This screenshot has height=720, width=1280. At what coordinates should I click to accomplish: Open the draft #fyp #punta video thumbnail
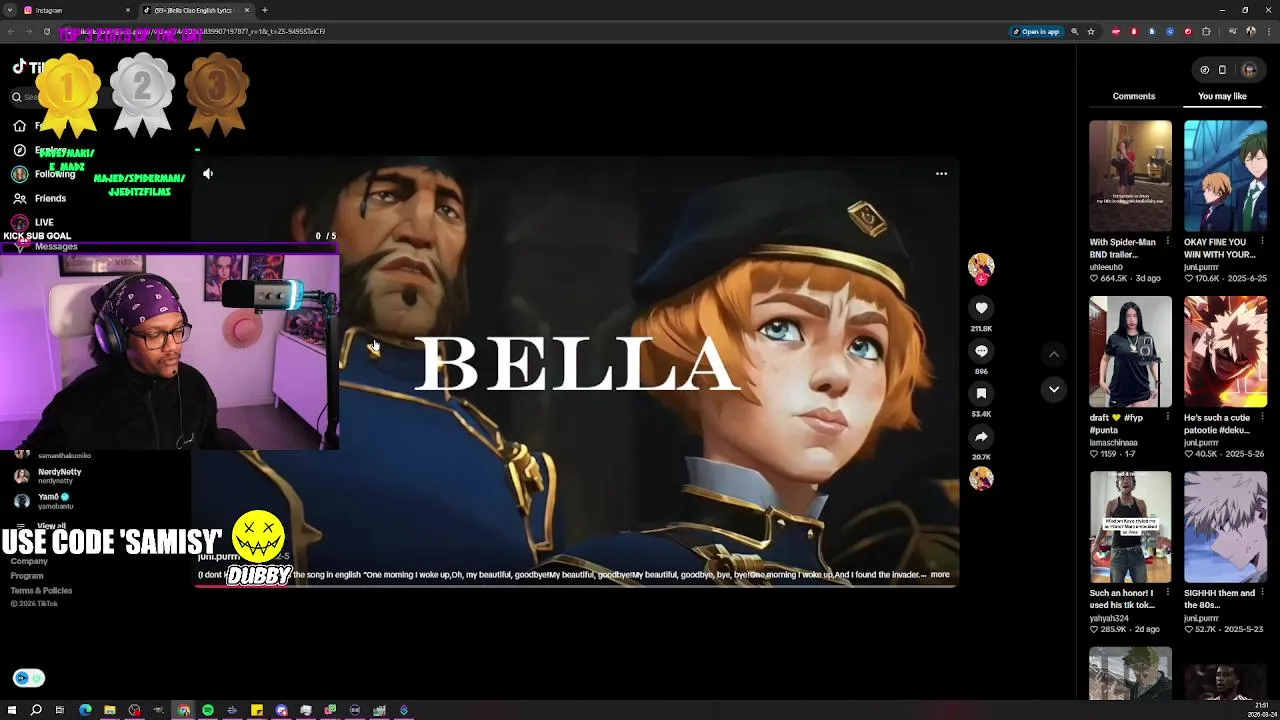[1130, 352]
